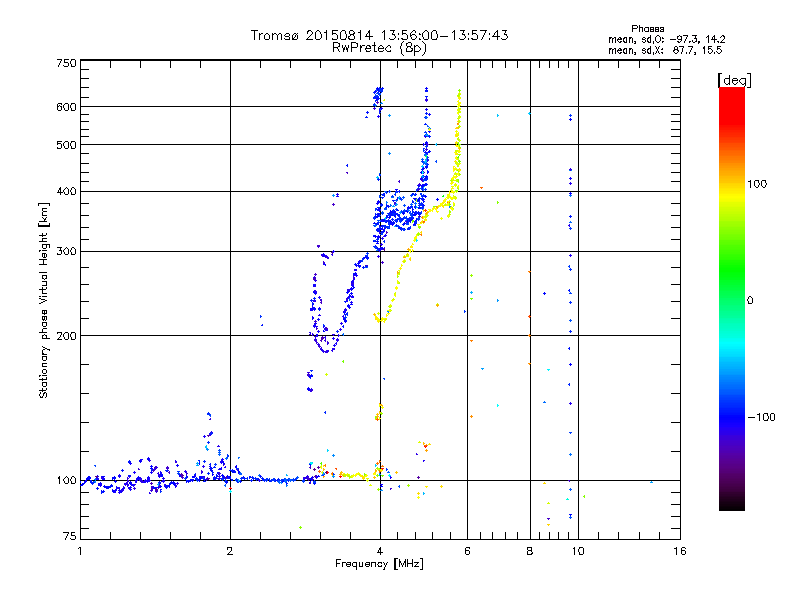
Task: Click the '[deg]' colorbar label
Action: coord(734,80)
